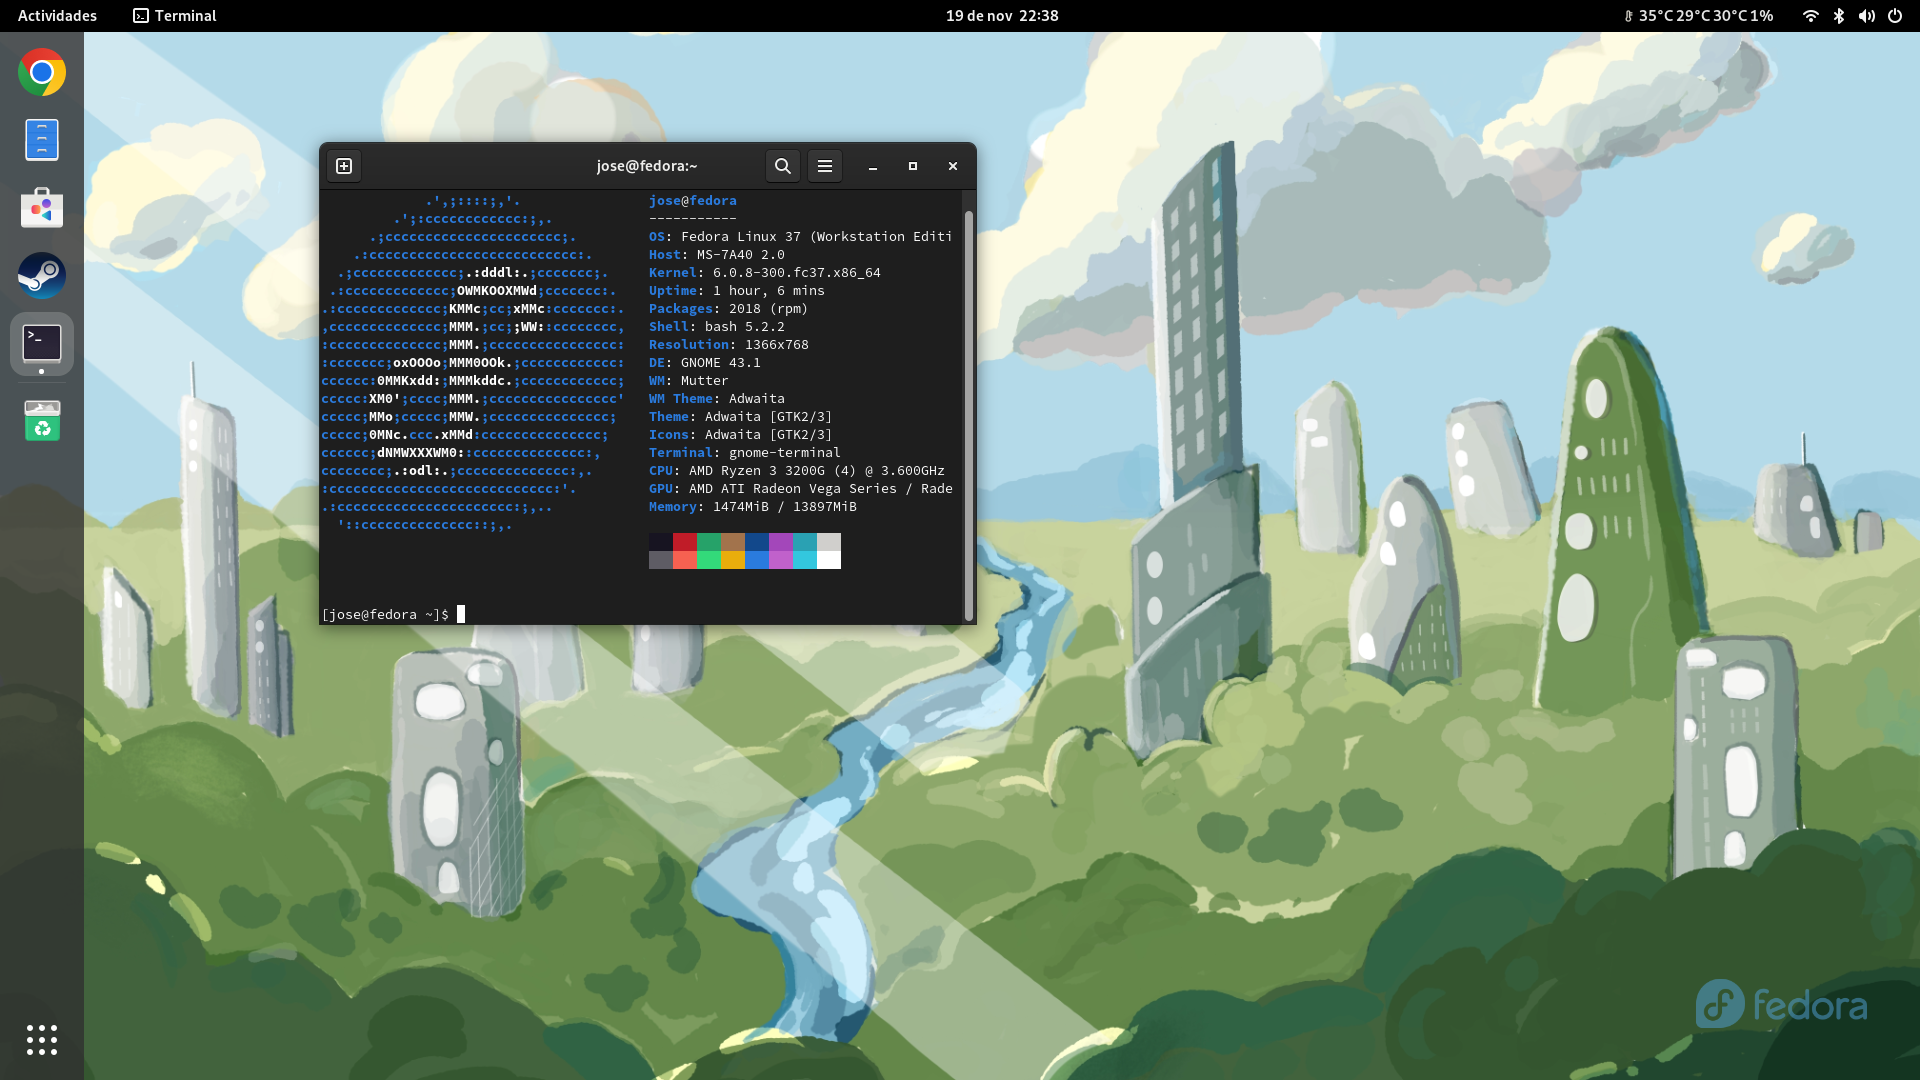This screenshot has width=1920, height=1080.
Task: Show applications grid button
Action: coord(42,1040)
